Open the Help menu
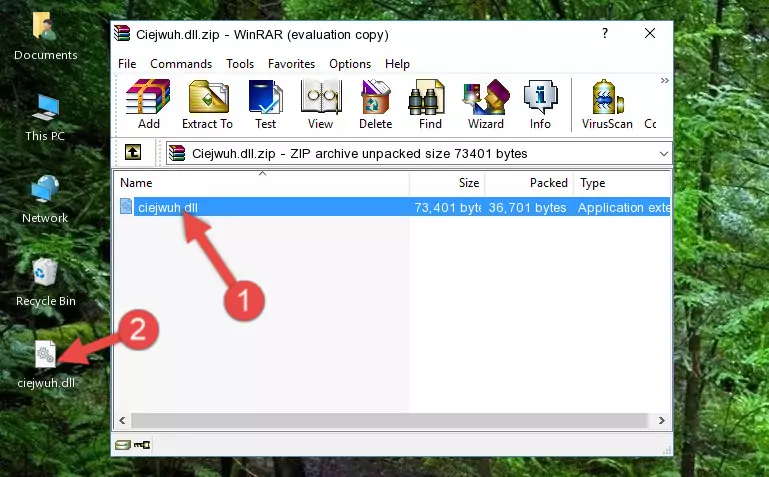 click(x=397, y=64)
